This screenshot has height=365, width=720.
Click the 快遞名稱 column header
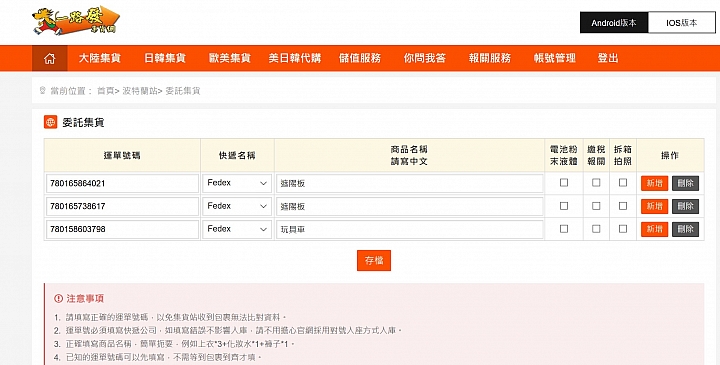pyautogui.click(x=237, y=156)
